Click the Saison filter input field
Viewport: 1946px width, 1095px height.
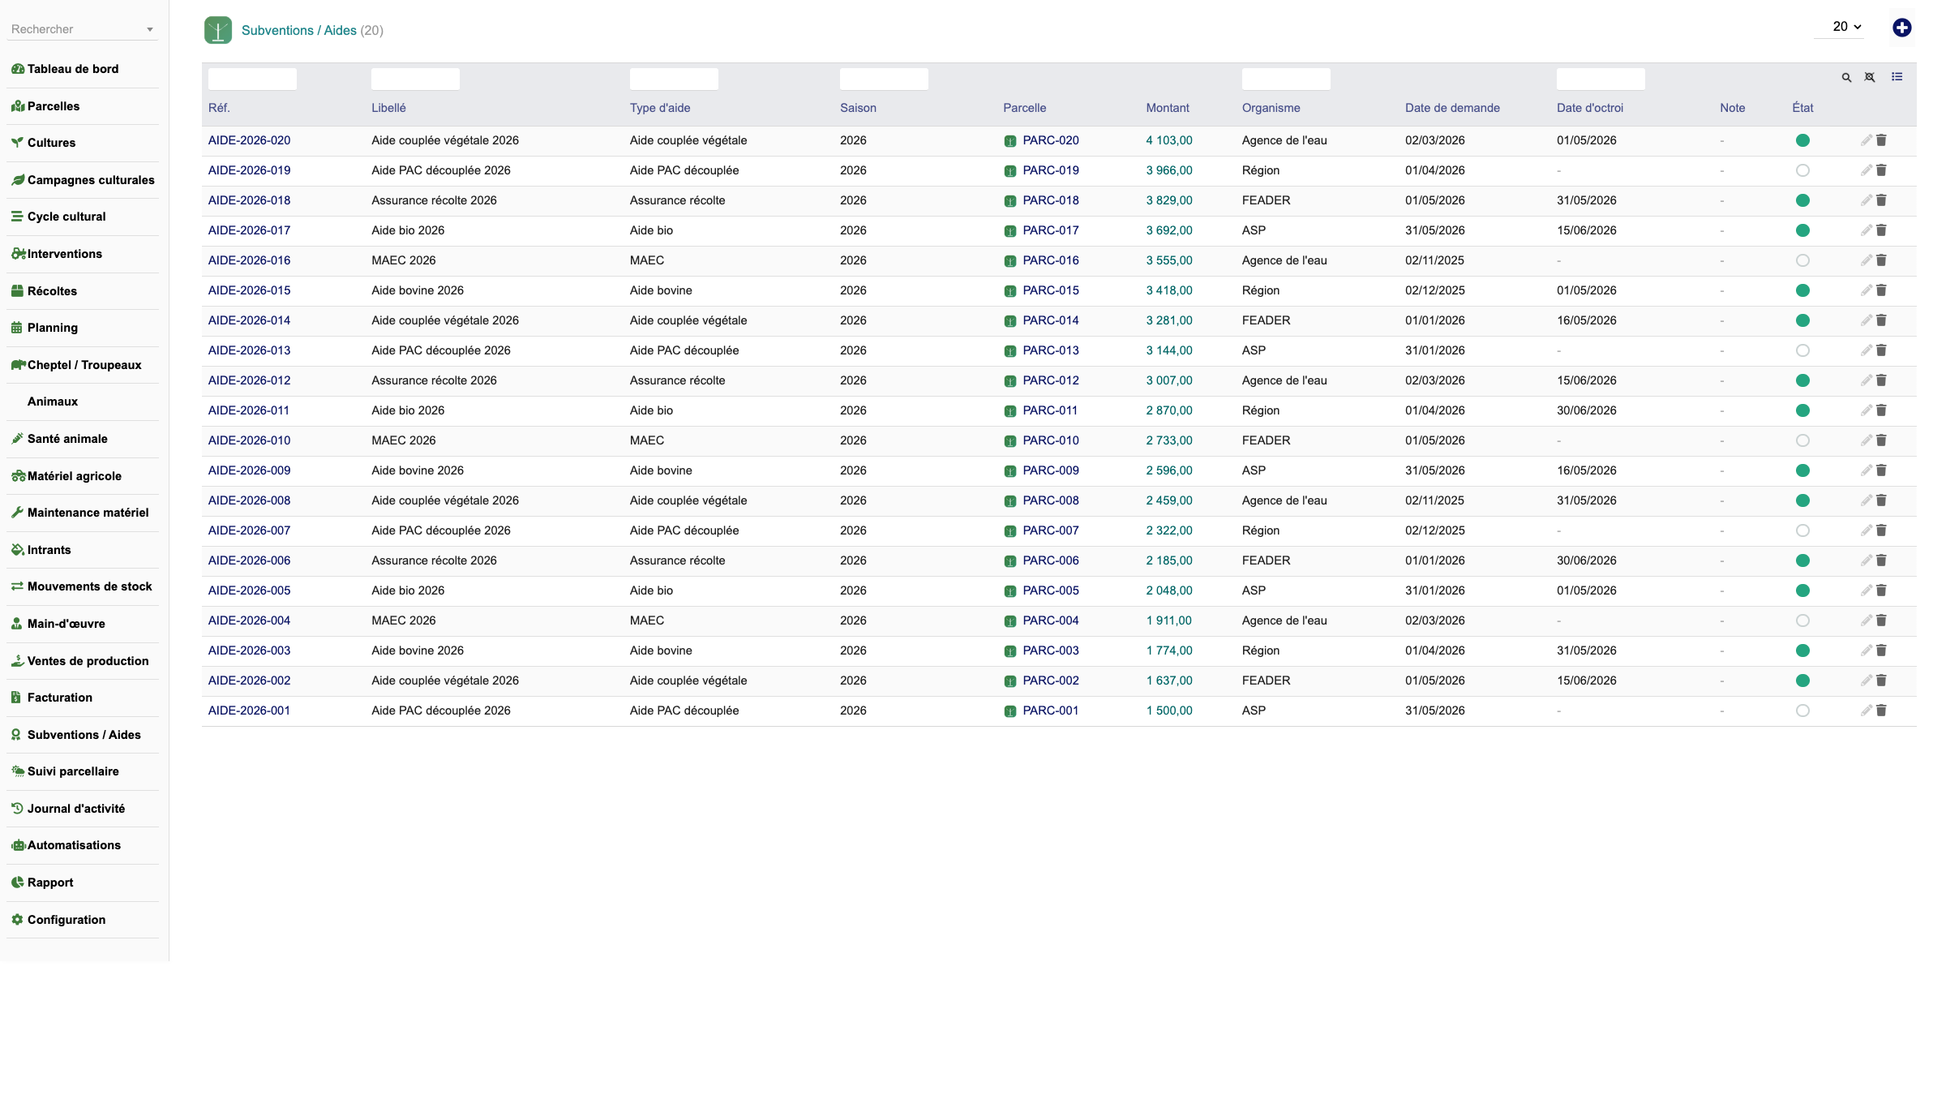[x=883, y=78]
